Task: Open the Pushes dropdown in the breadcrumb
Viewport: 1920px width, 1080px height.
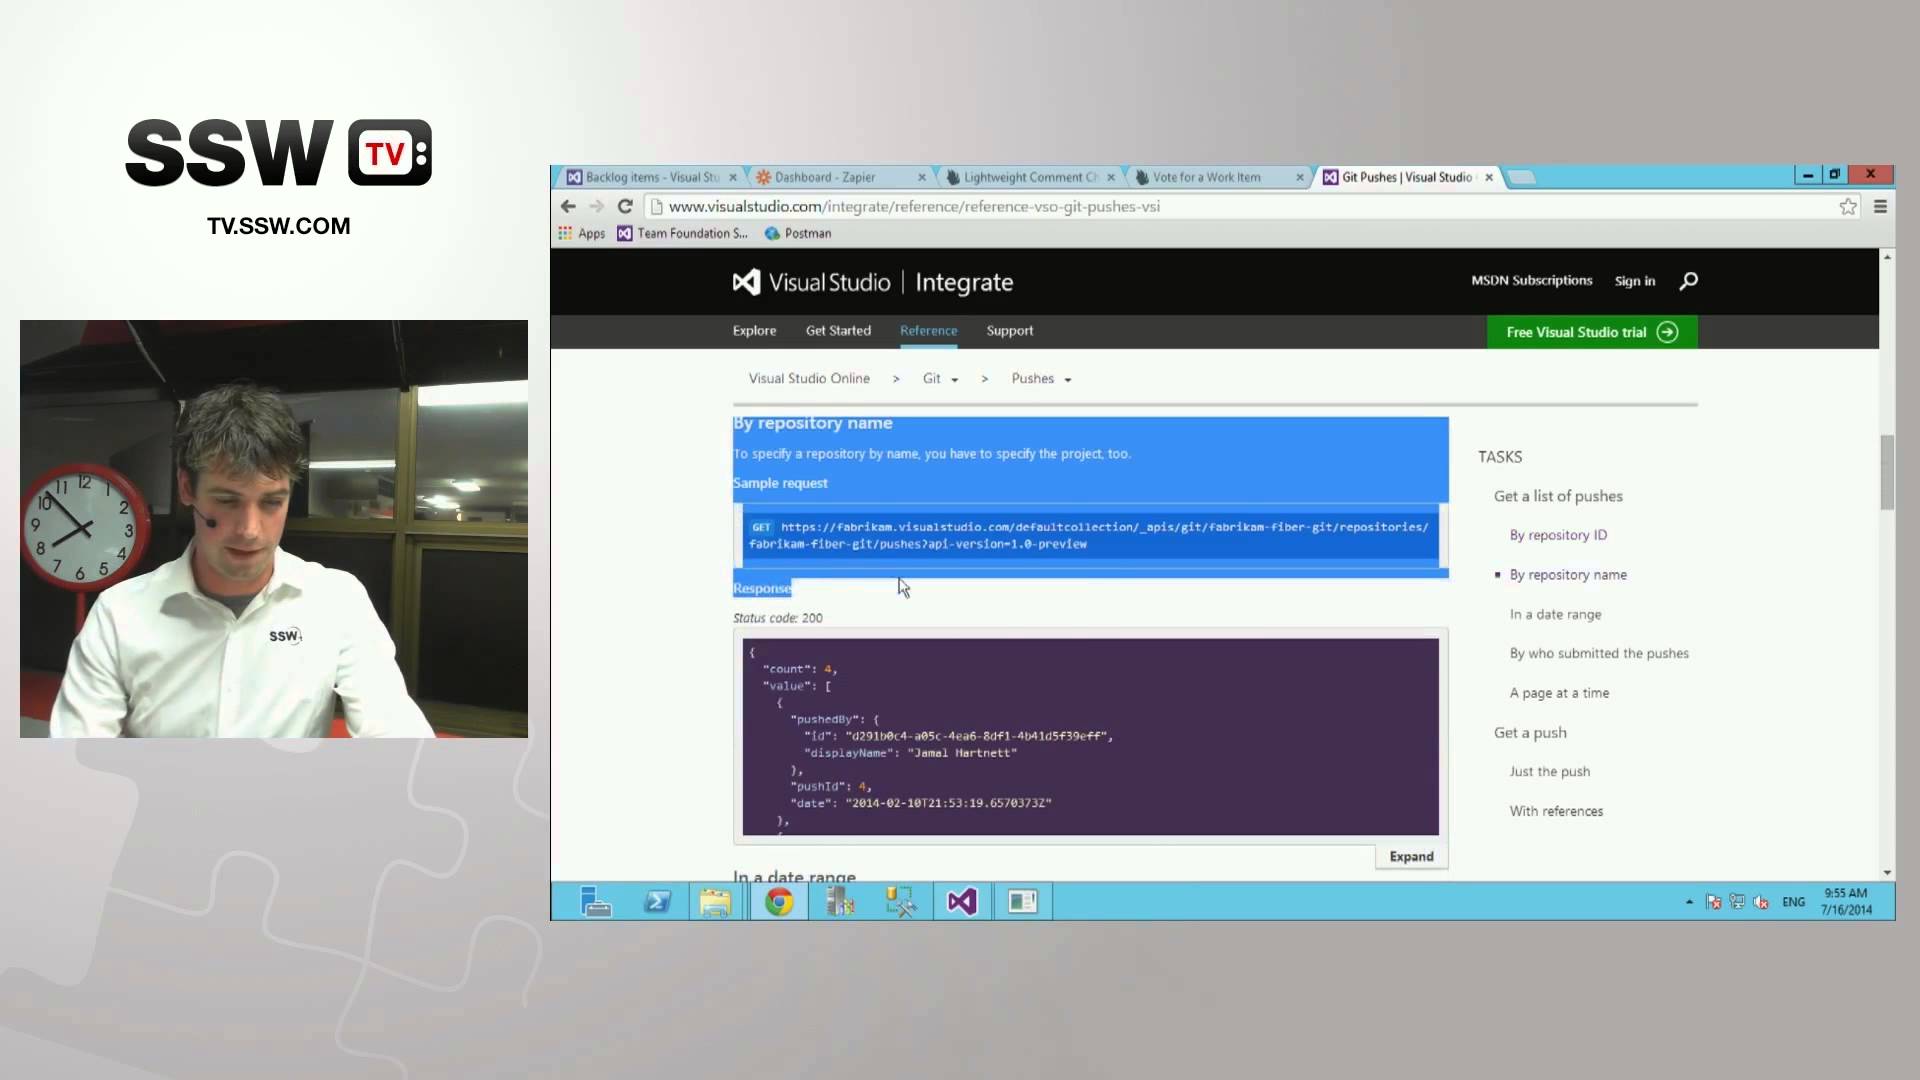Action: [1041, 378]
